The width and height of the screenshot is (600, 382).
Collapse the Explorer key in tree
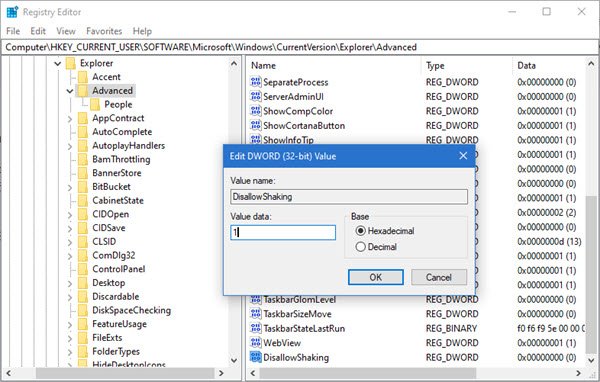57,64
